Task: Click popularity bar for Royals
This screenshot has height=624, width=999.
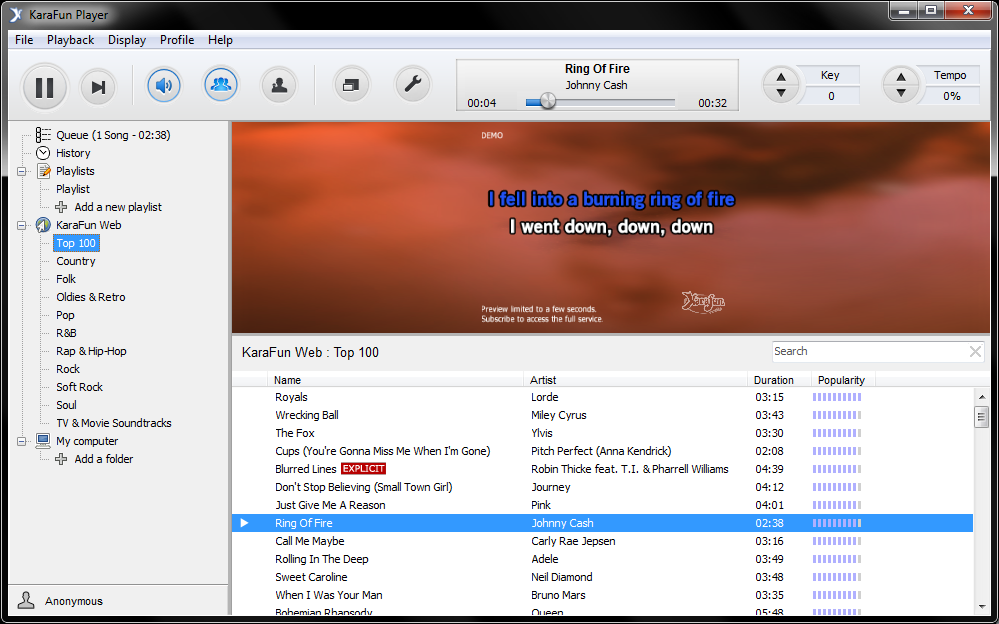Action: coord(837,397)
